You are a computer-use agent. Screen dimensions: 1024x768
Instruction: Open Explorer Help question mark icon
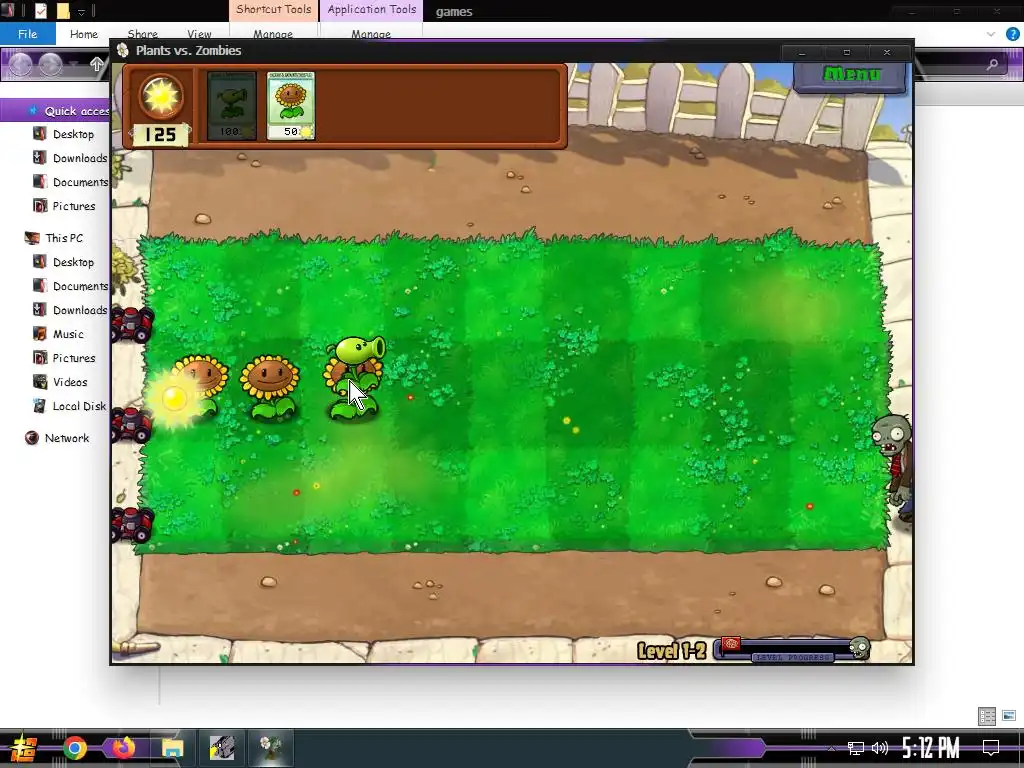(x=1012, y=34)
